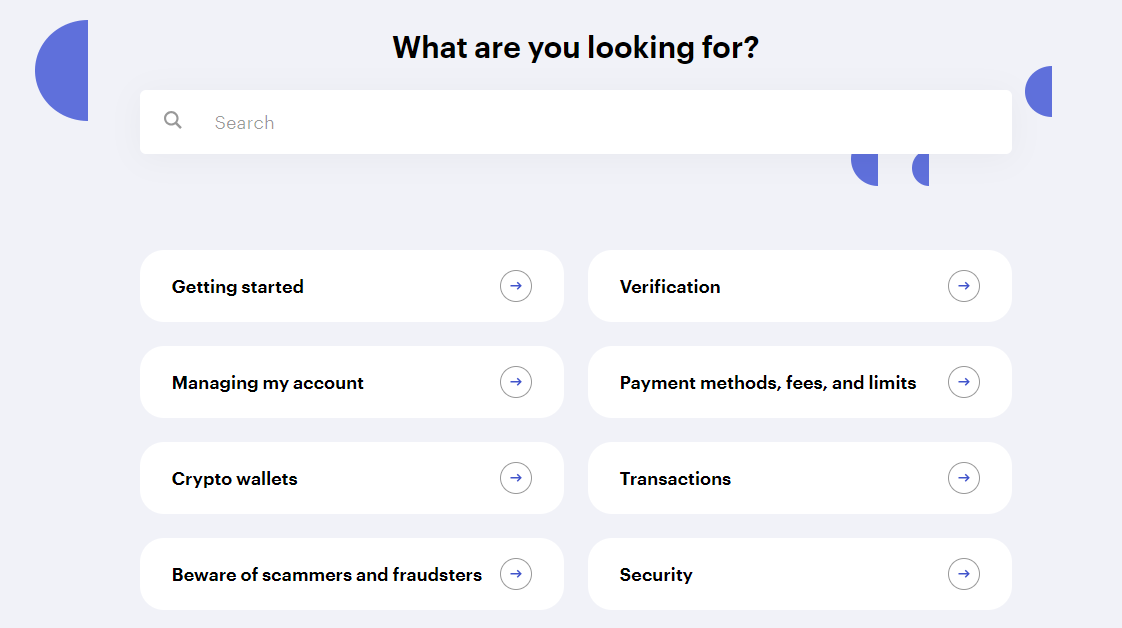Open Payment methods, fees, and limits
This screenshot has height=628, width=1122.
[x=800, y=382]
